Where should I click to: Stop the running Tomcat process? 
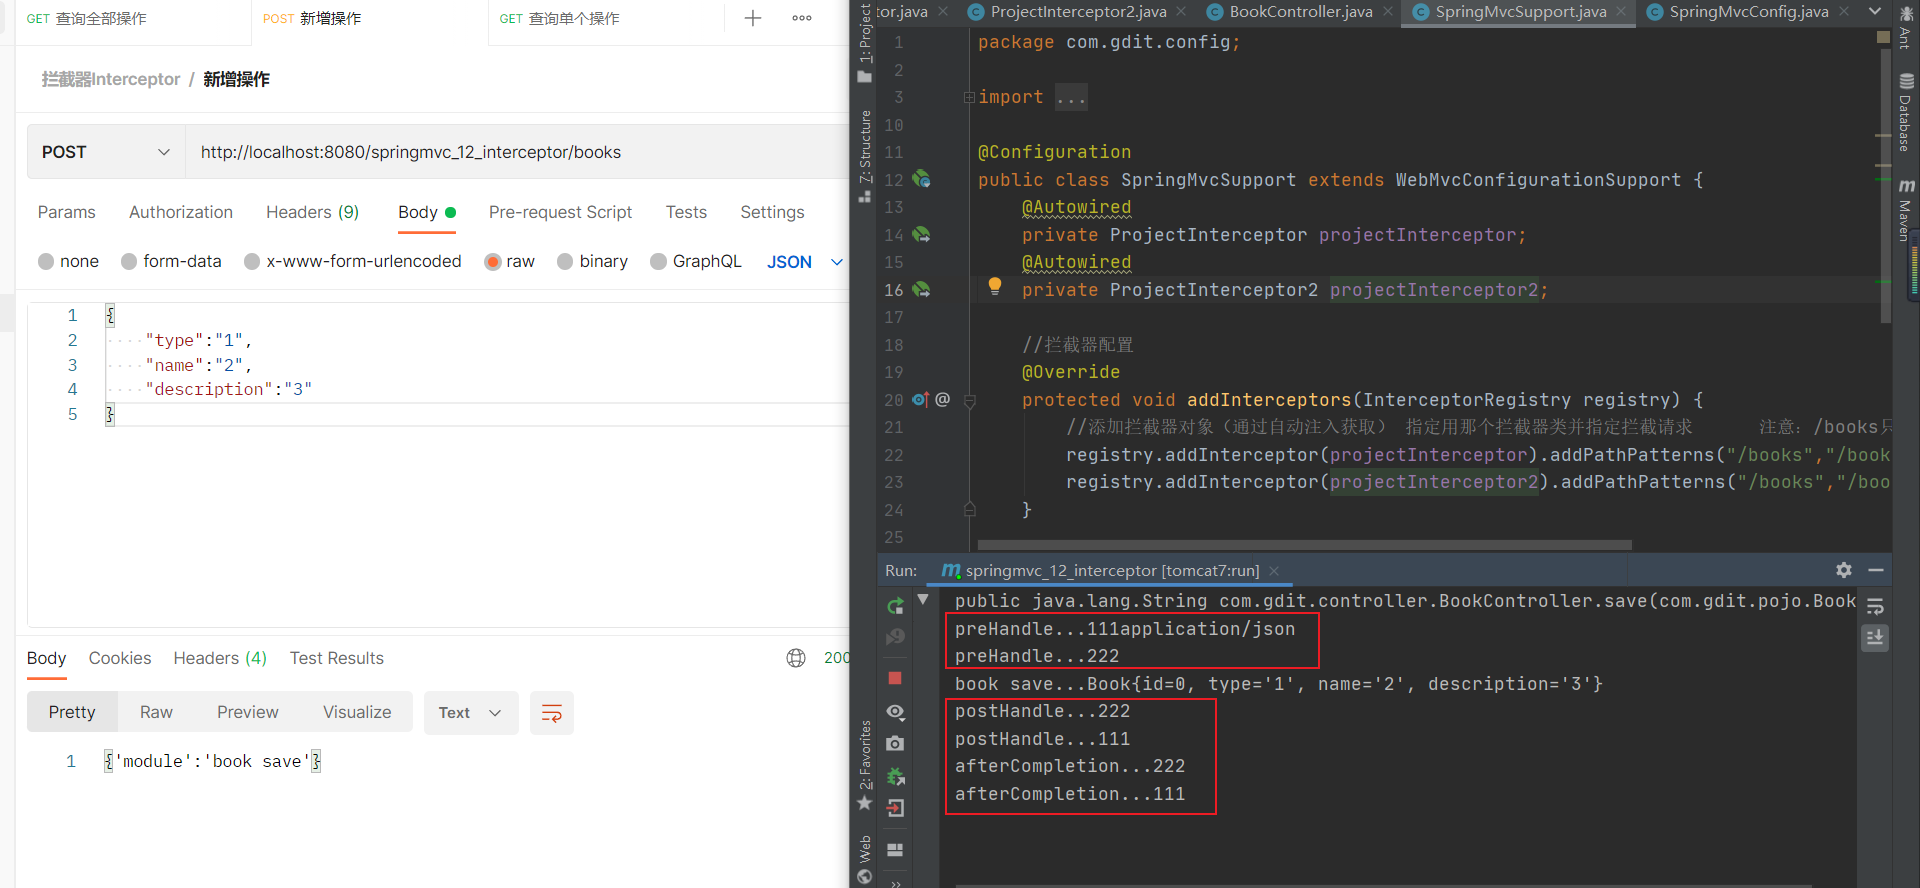tap(895, 678)
